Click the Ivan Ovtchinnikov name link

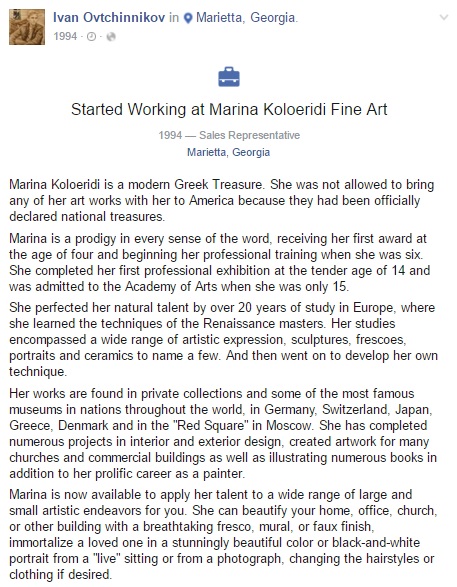(x=109, y=18)
